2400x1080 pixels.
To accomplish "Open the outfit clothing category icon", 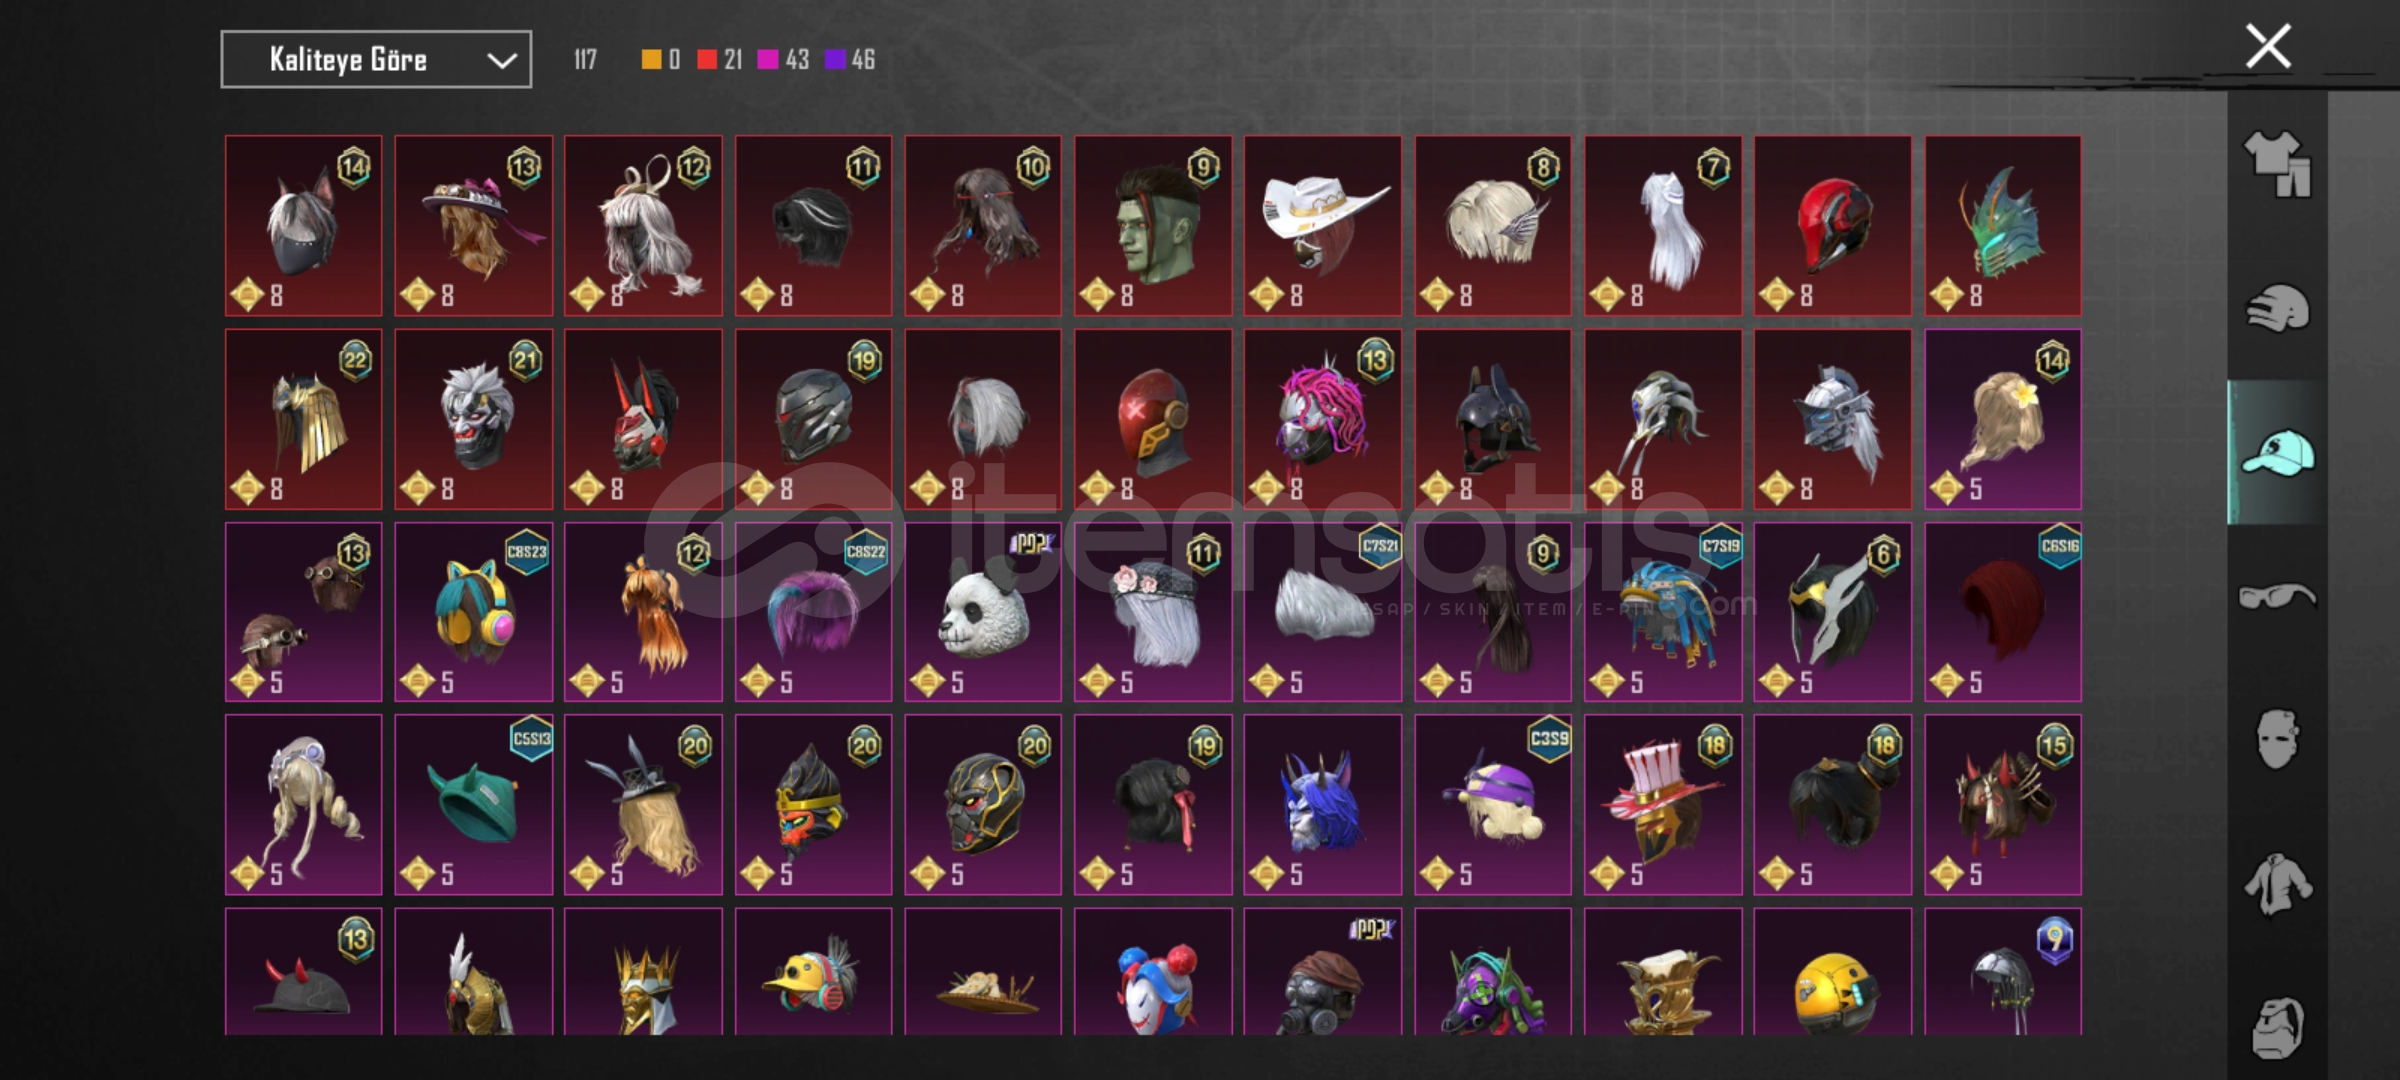I will click(x=2278, y=164).
